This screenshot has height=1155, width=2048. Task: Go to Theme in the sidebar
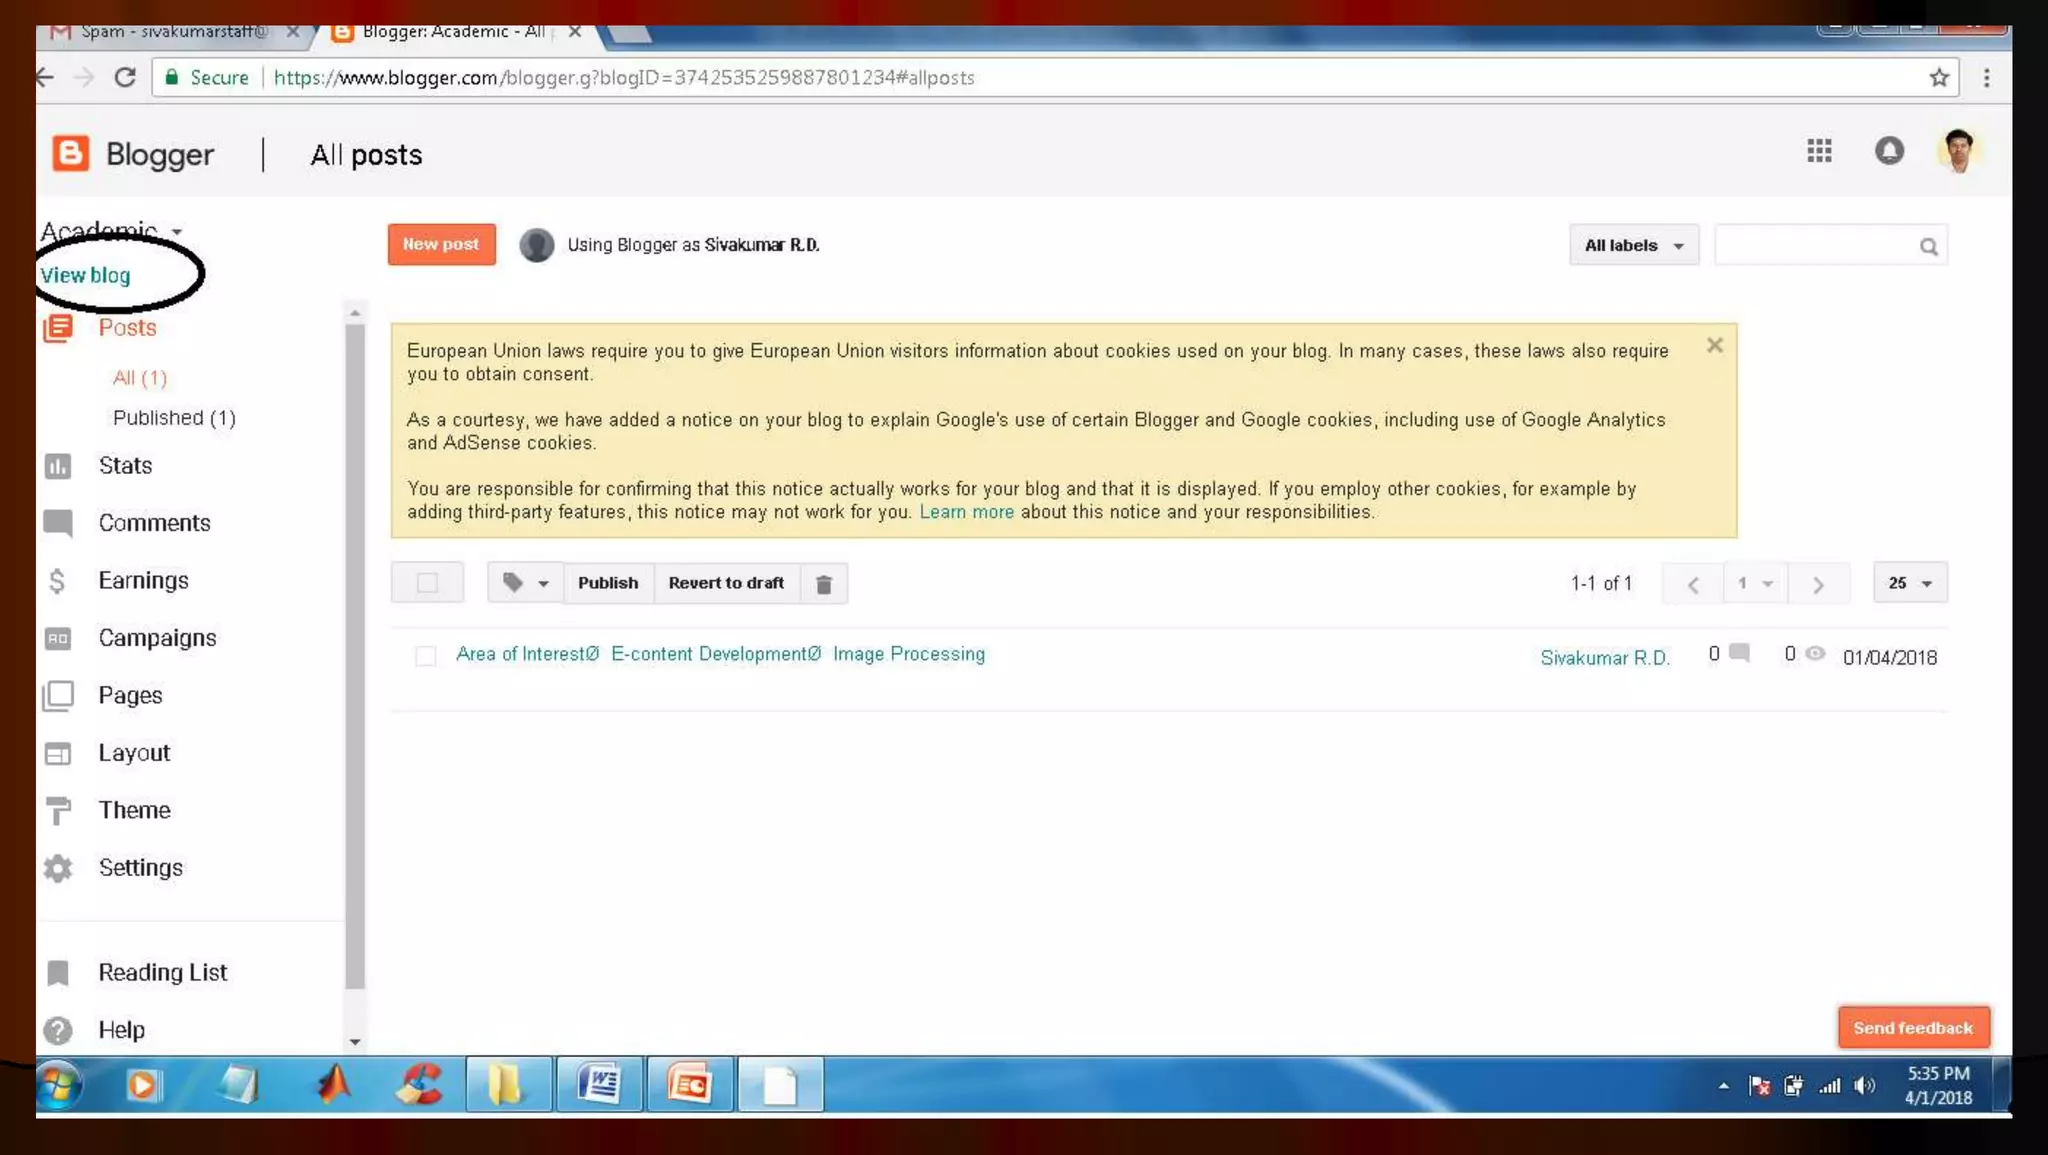coord(134,810)
